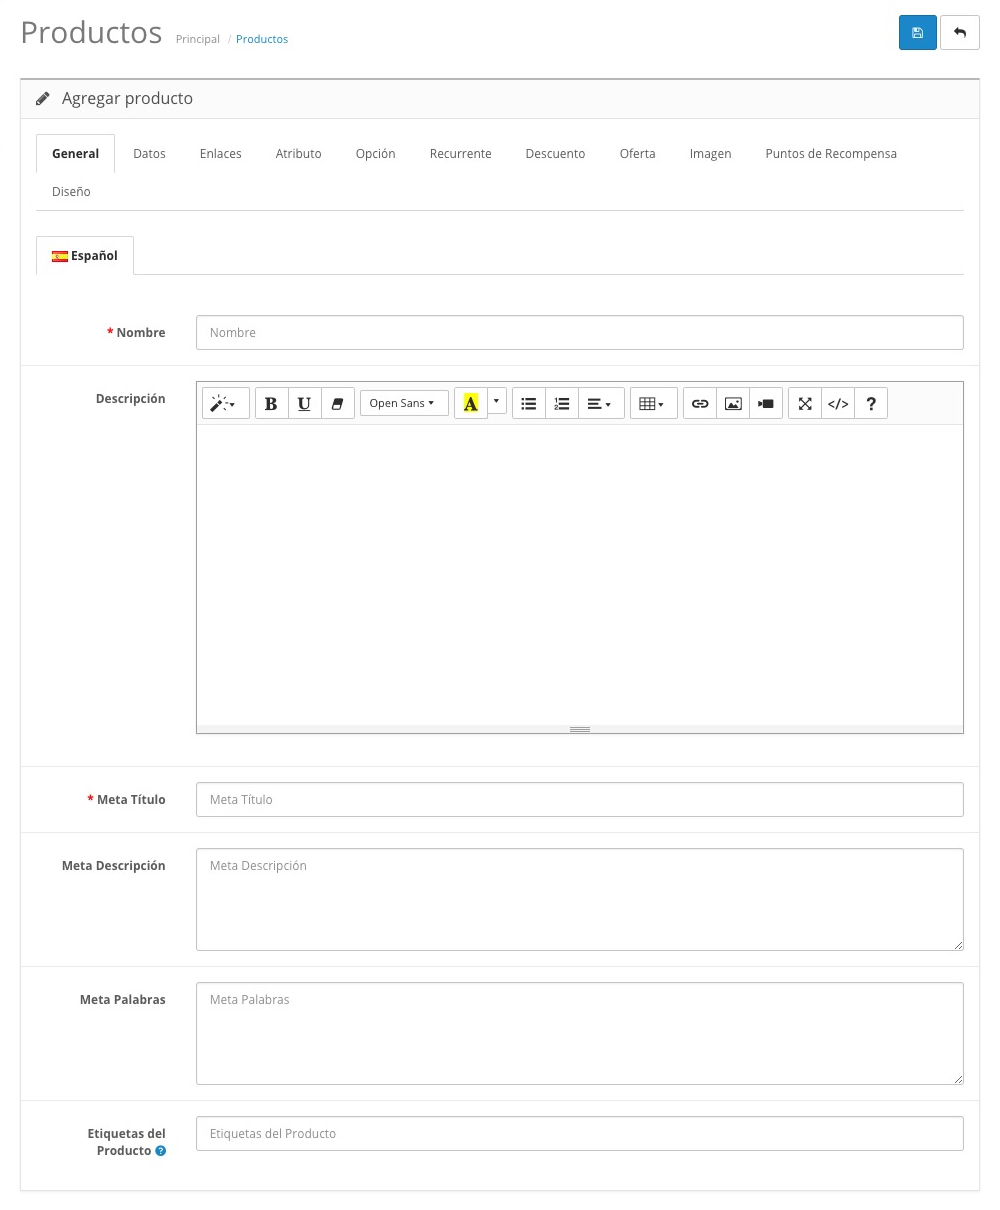Insert a link using the chain icon
Viewport: 1000px width, 1210px height.
(700, 404)
